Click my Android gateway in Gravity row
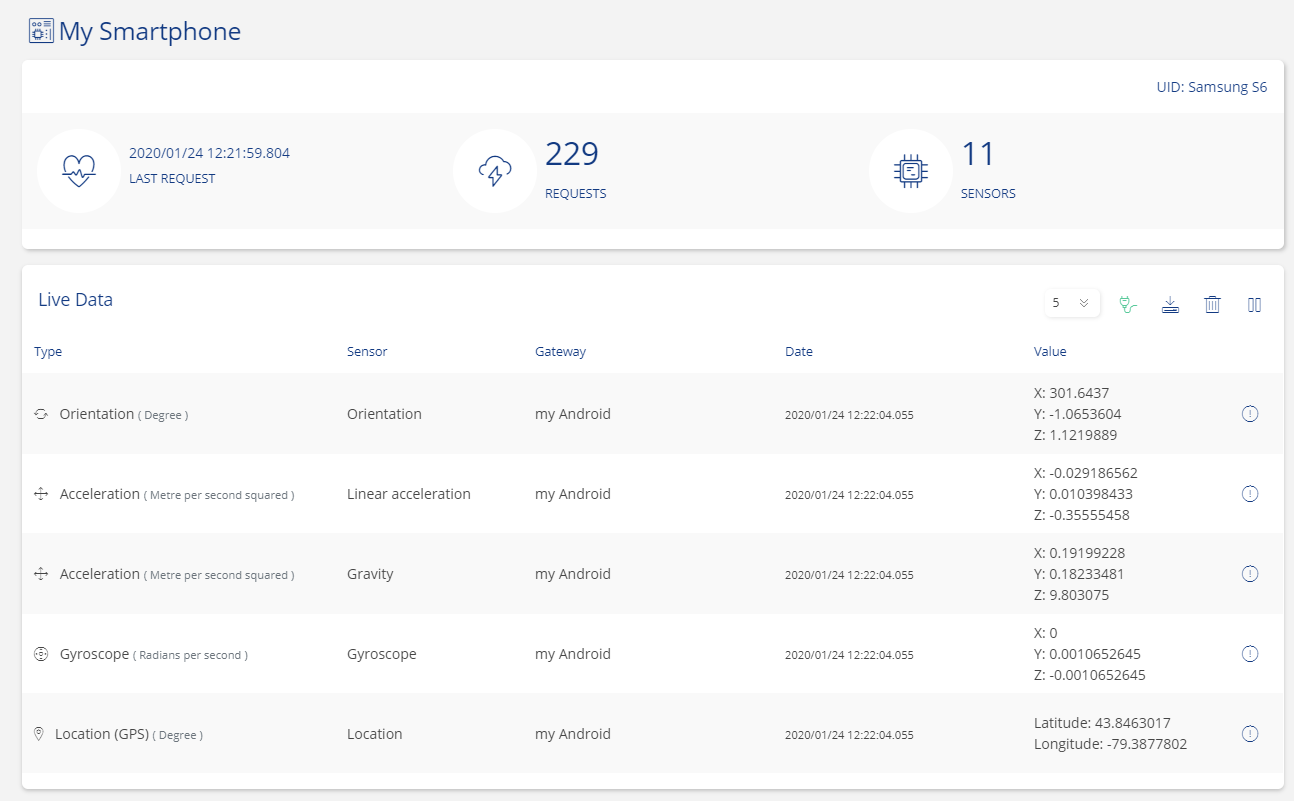1294x801 pixels. [x=573, y=574]
